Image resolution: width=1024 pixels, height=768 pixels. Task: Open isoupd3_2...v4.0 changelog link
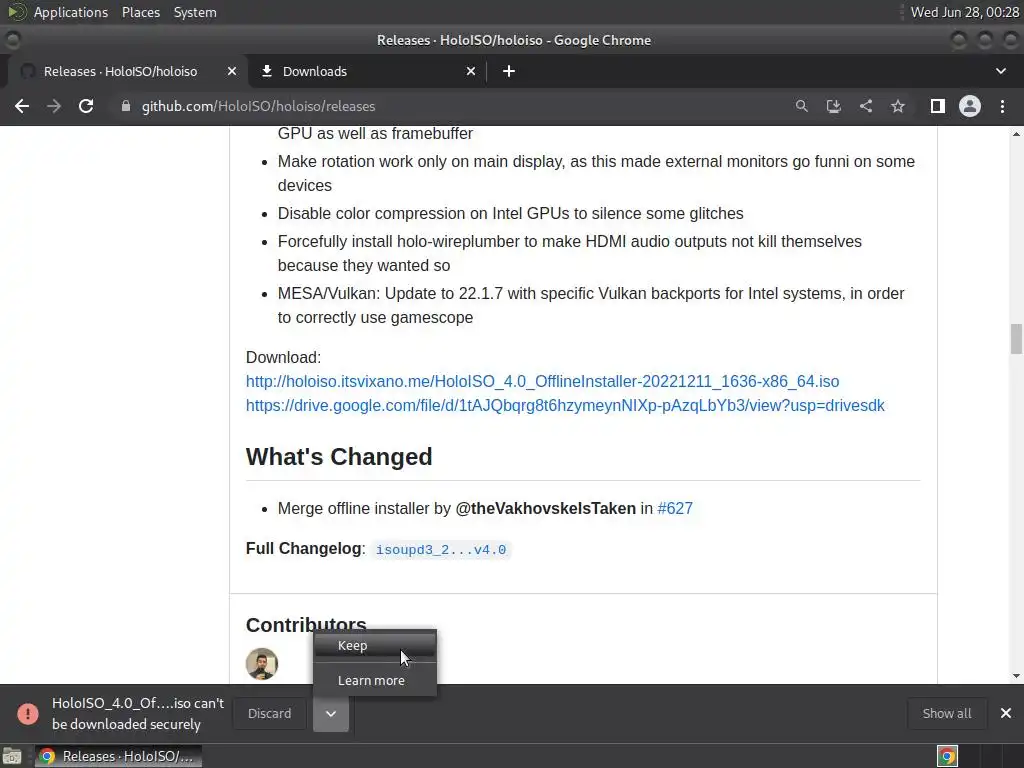click(x=441, y=550)
